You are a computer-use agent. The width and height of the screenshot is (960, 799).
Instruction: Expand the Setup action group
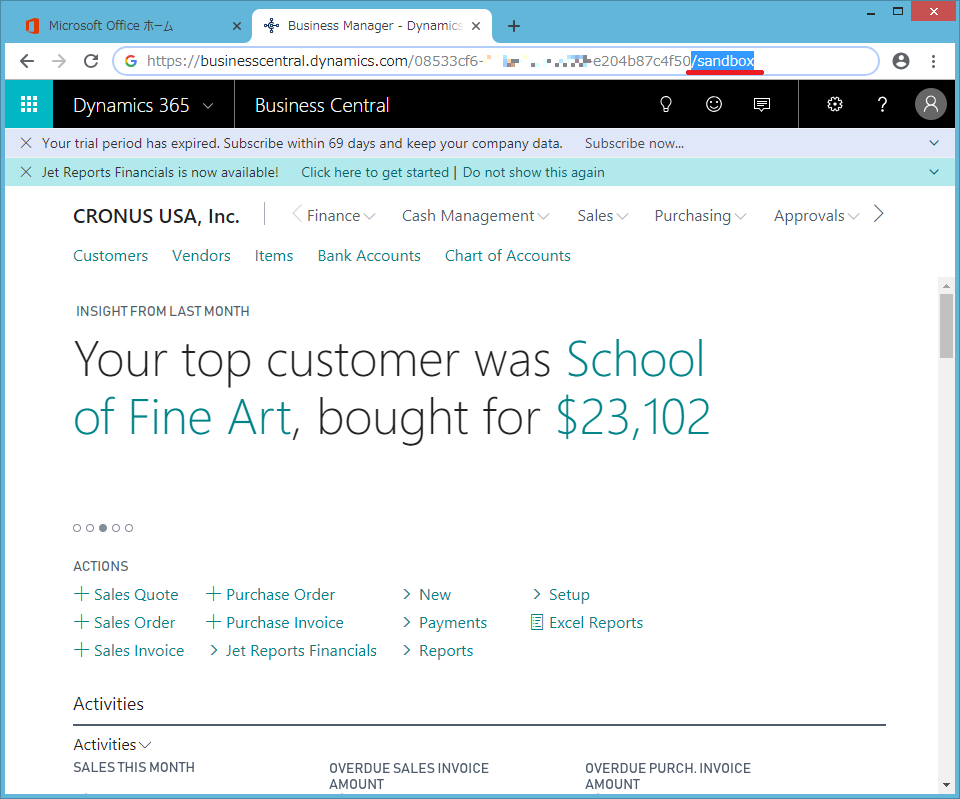tap(561, 595)
